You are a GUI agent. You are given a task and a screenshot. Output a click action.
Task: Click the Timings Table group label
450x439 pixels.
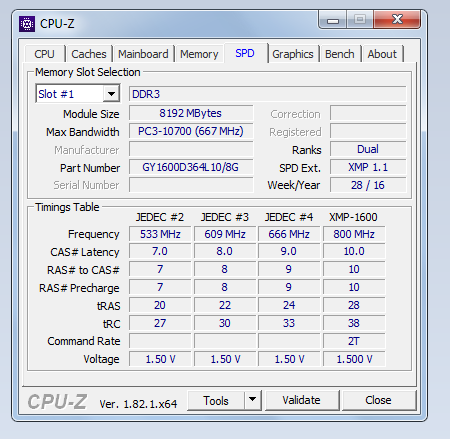click(x=67, y=207)
